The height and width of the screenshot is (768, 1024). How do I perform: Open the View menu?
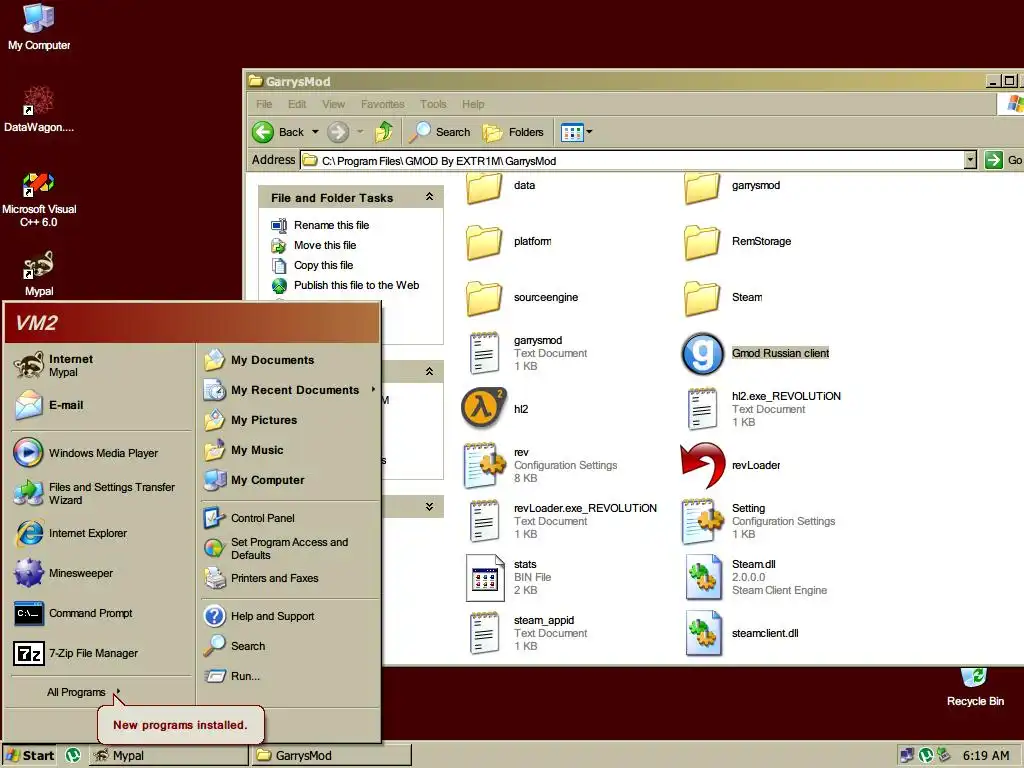(333, 104)
